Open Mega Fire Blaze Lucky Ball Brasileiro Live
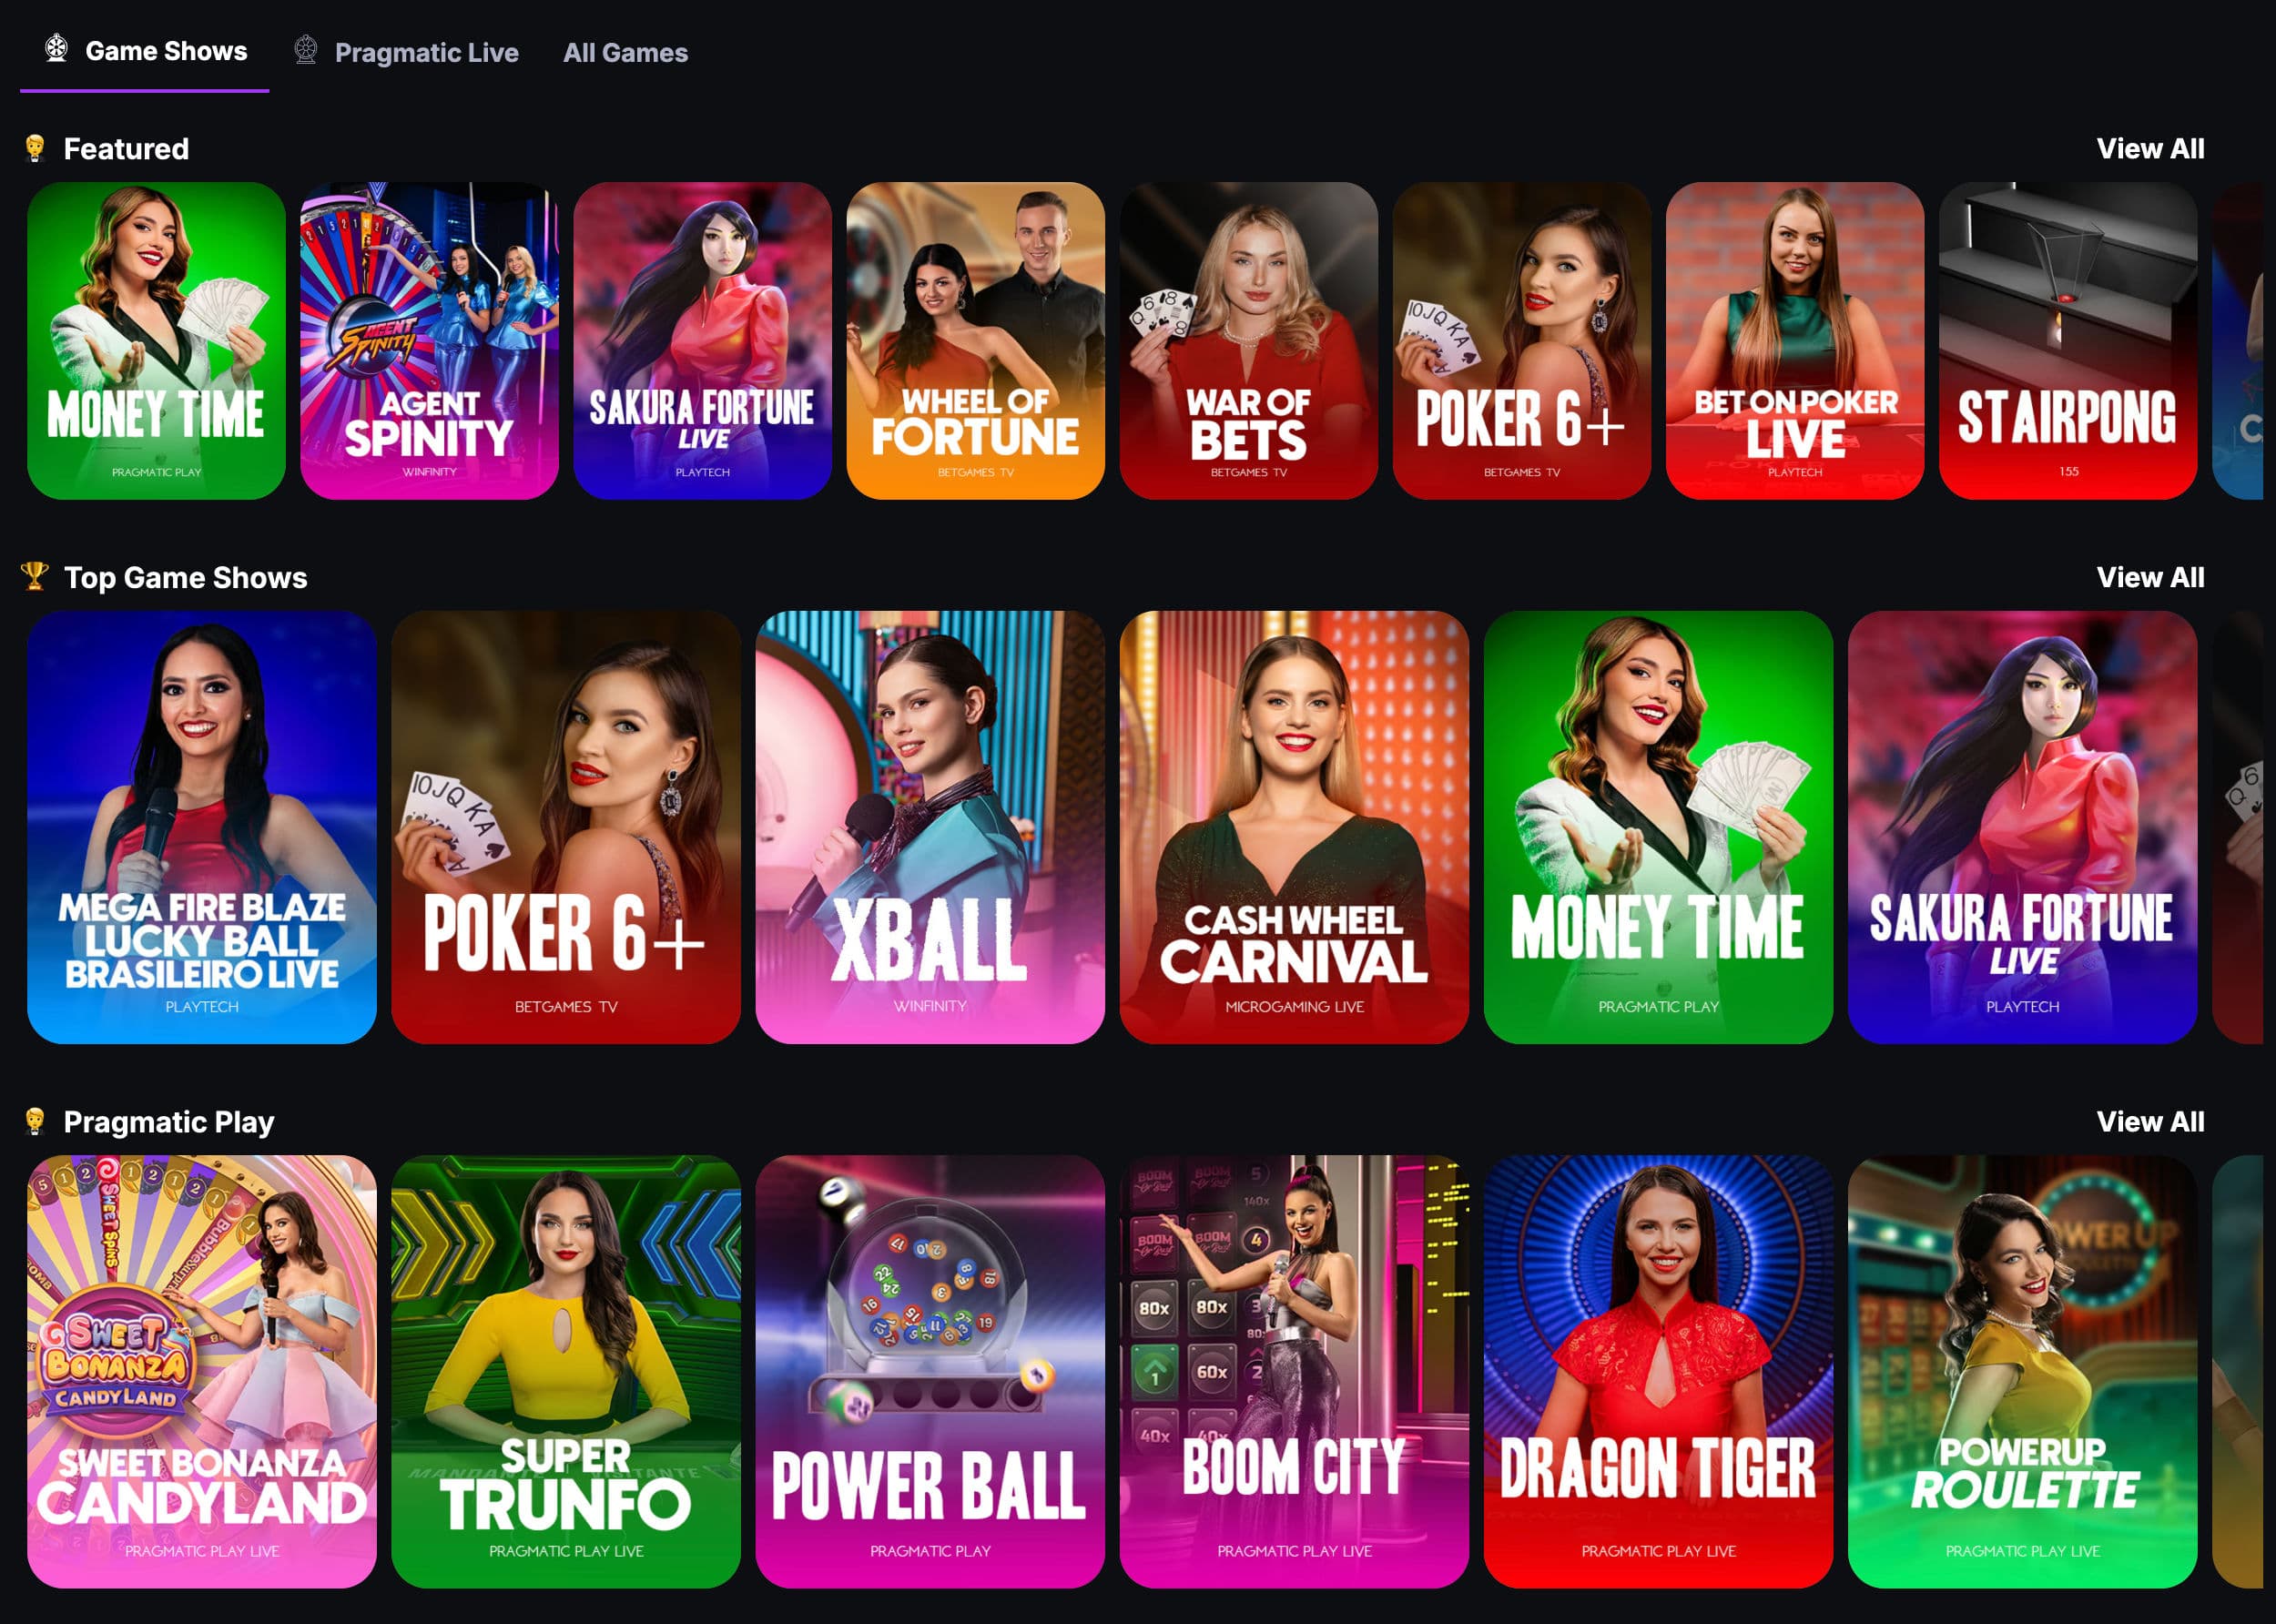The image size is (2276, 1624). click(x=202, y=827)
